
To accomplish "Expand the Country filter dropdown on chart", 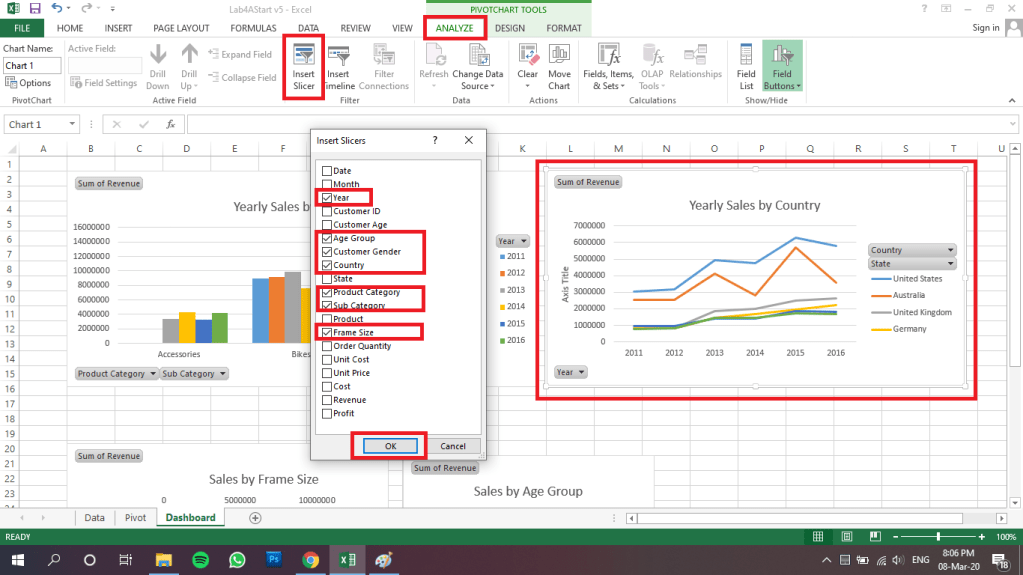I will coord(949,250).
